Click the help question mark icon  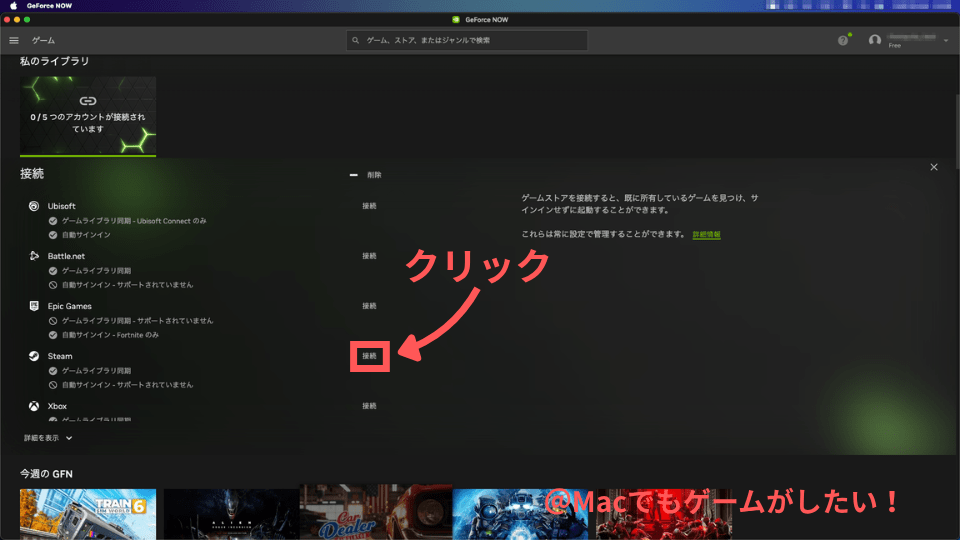[x=843, y=40]
